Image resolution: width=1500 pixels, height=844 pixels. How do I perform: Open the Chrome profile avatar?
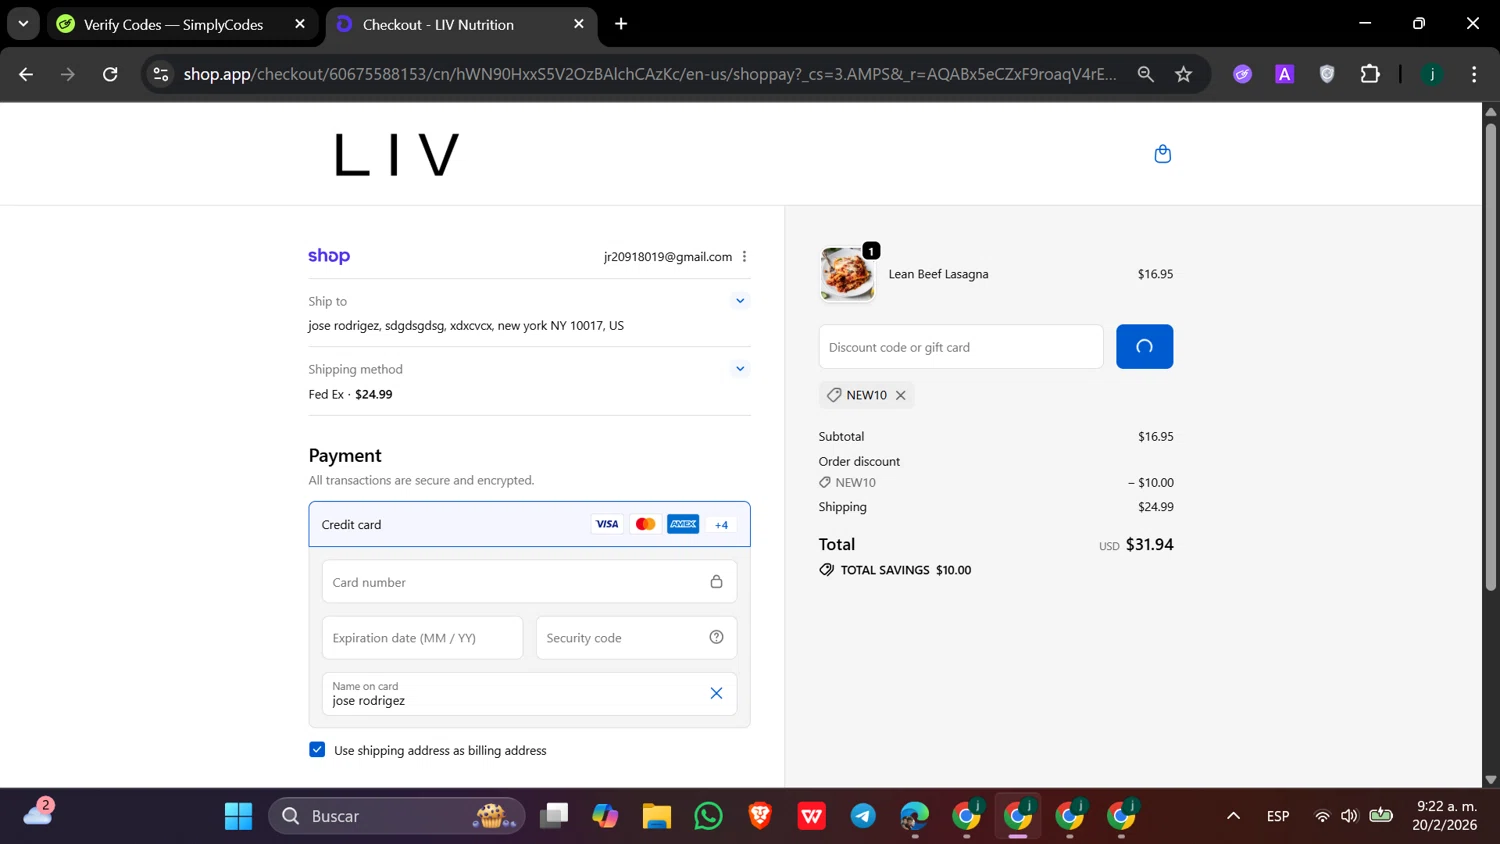point(1432,74)
